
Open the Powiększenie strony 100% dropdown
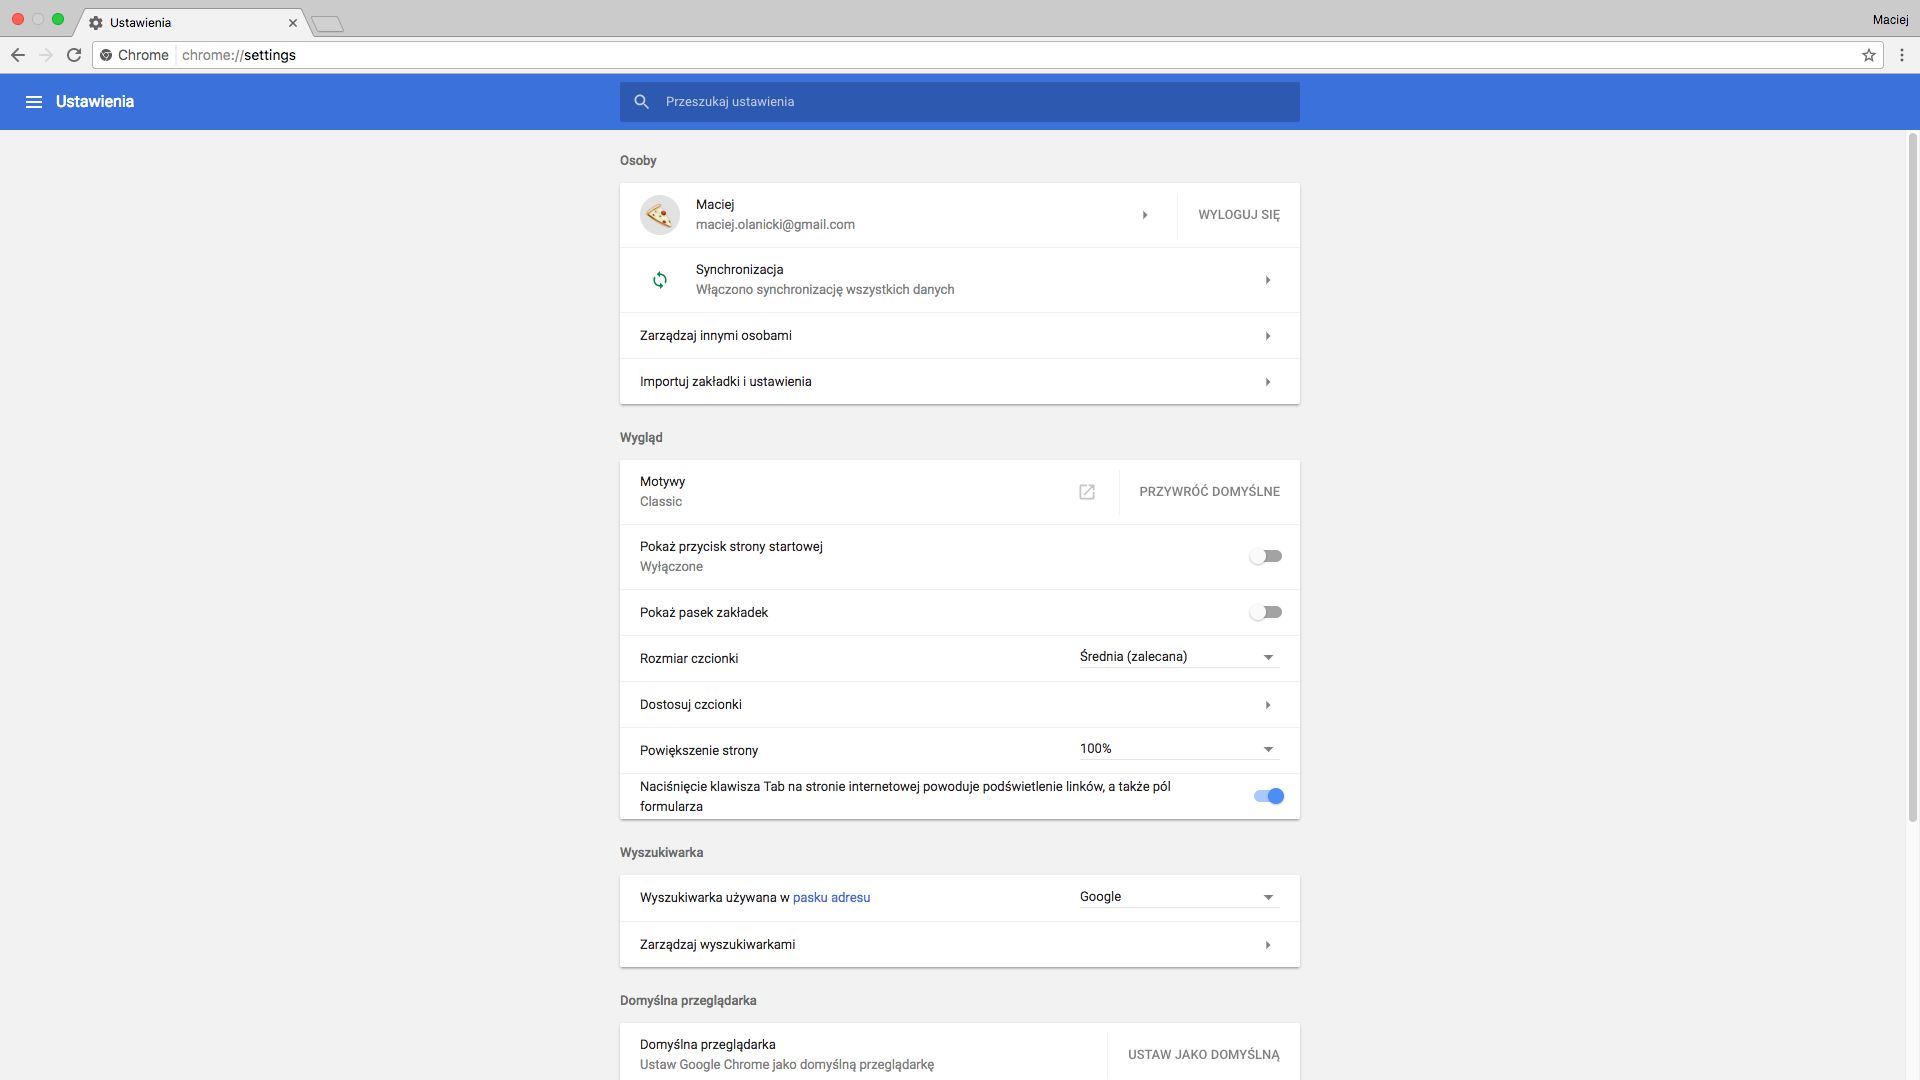click(x=1178, y=749)
